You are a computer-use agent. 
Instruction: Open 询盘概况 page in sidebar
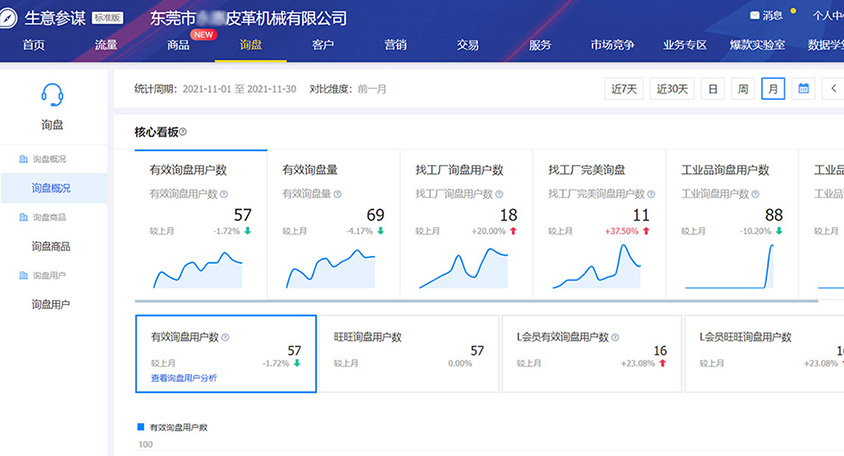coord(54,188)
